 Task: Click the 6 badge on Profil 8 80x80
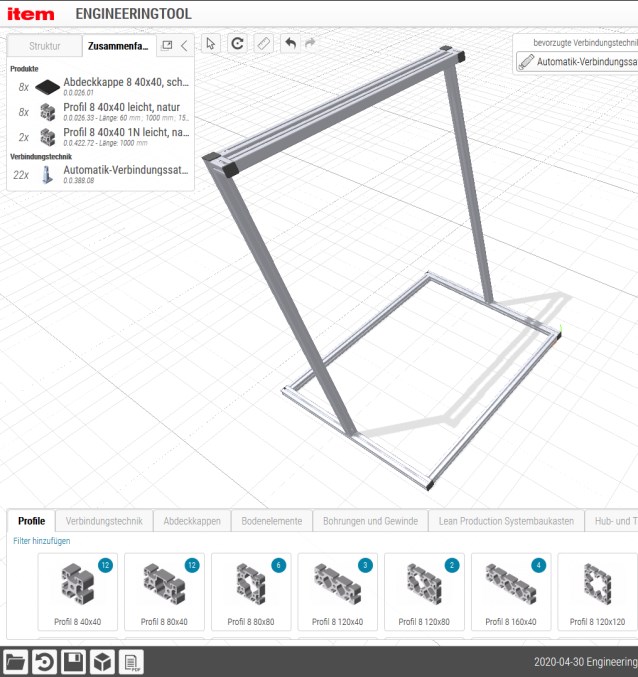pos(278,565)
